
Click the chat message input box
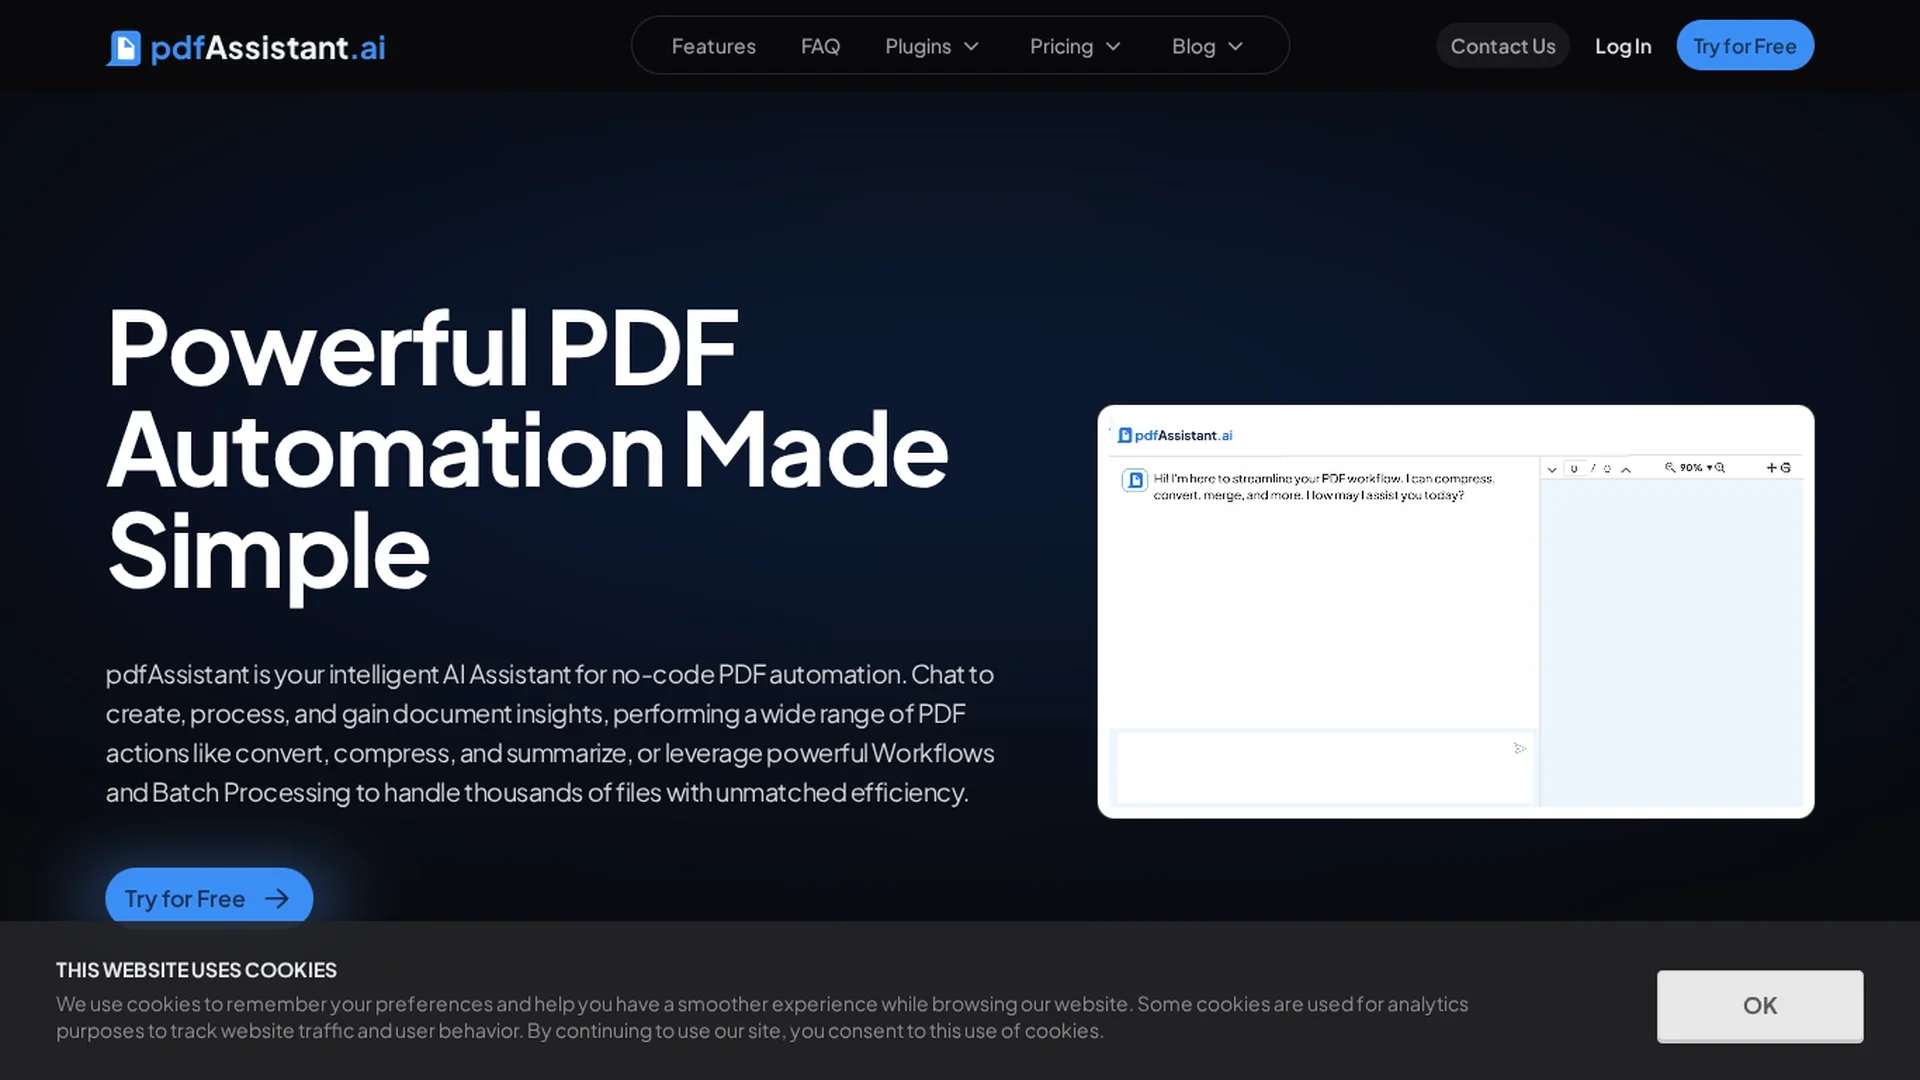coord(1324,767)
